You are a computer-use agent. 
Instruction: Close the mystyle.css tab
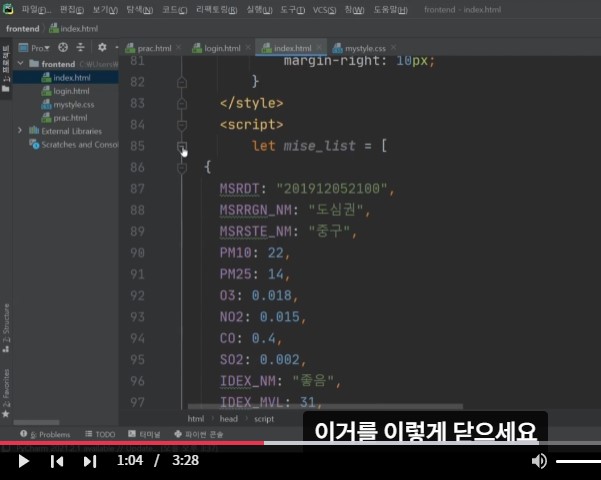(393, 48)
